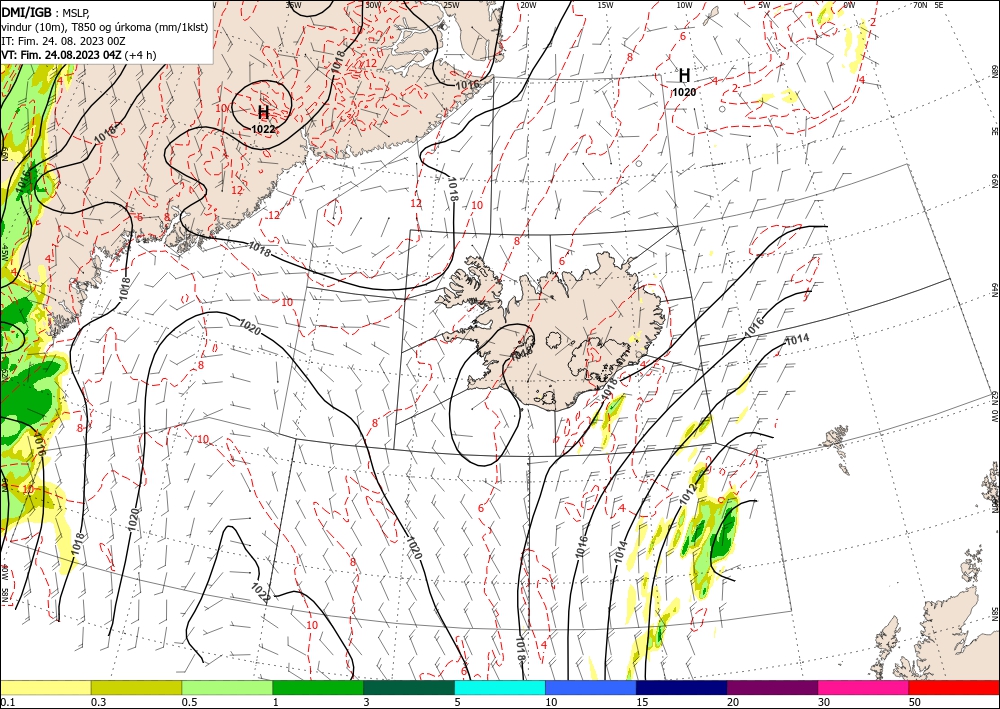
Task: Click the pale yellow 0.1–0.3 legend swatch
Action: click(x=45, y=687)
